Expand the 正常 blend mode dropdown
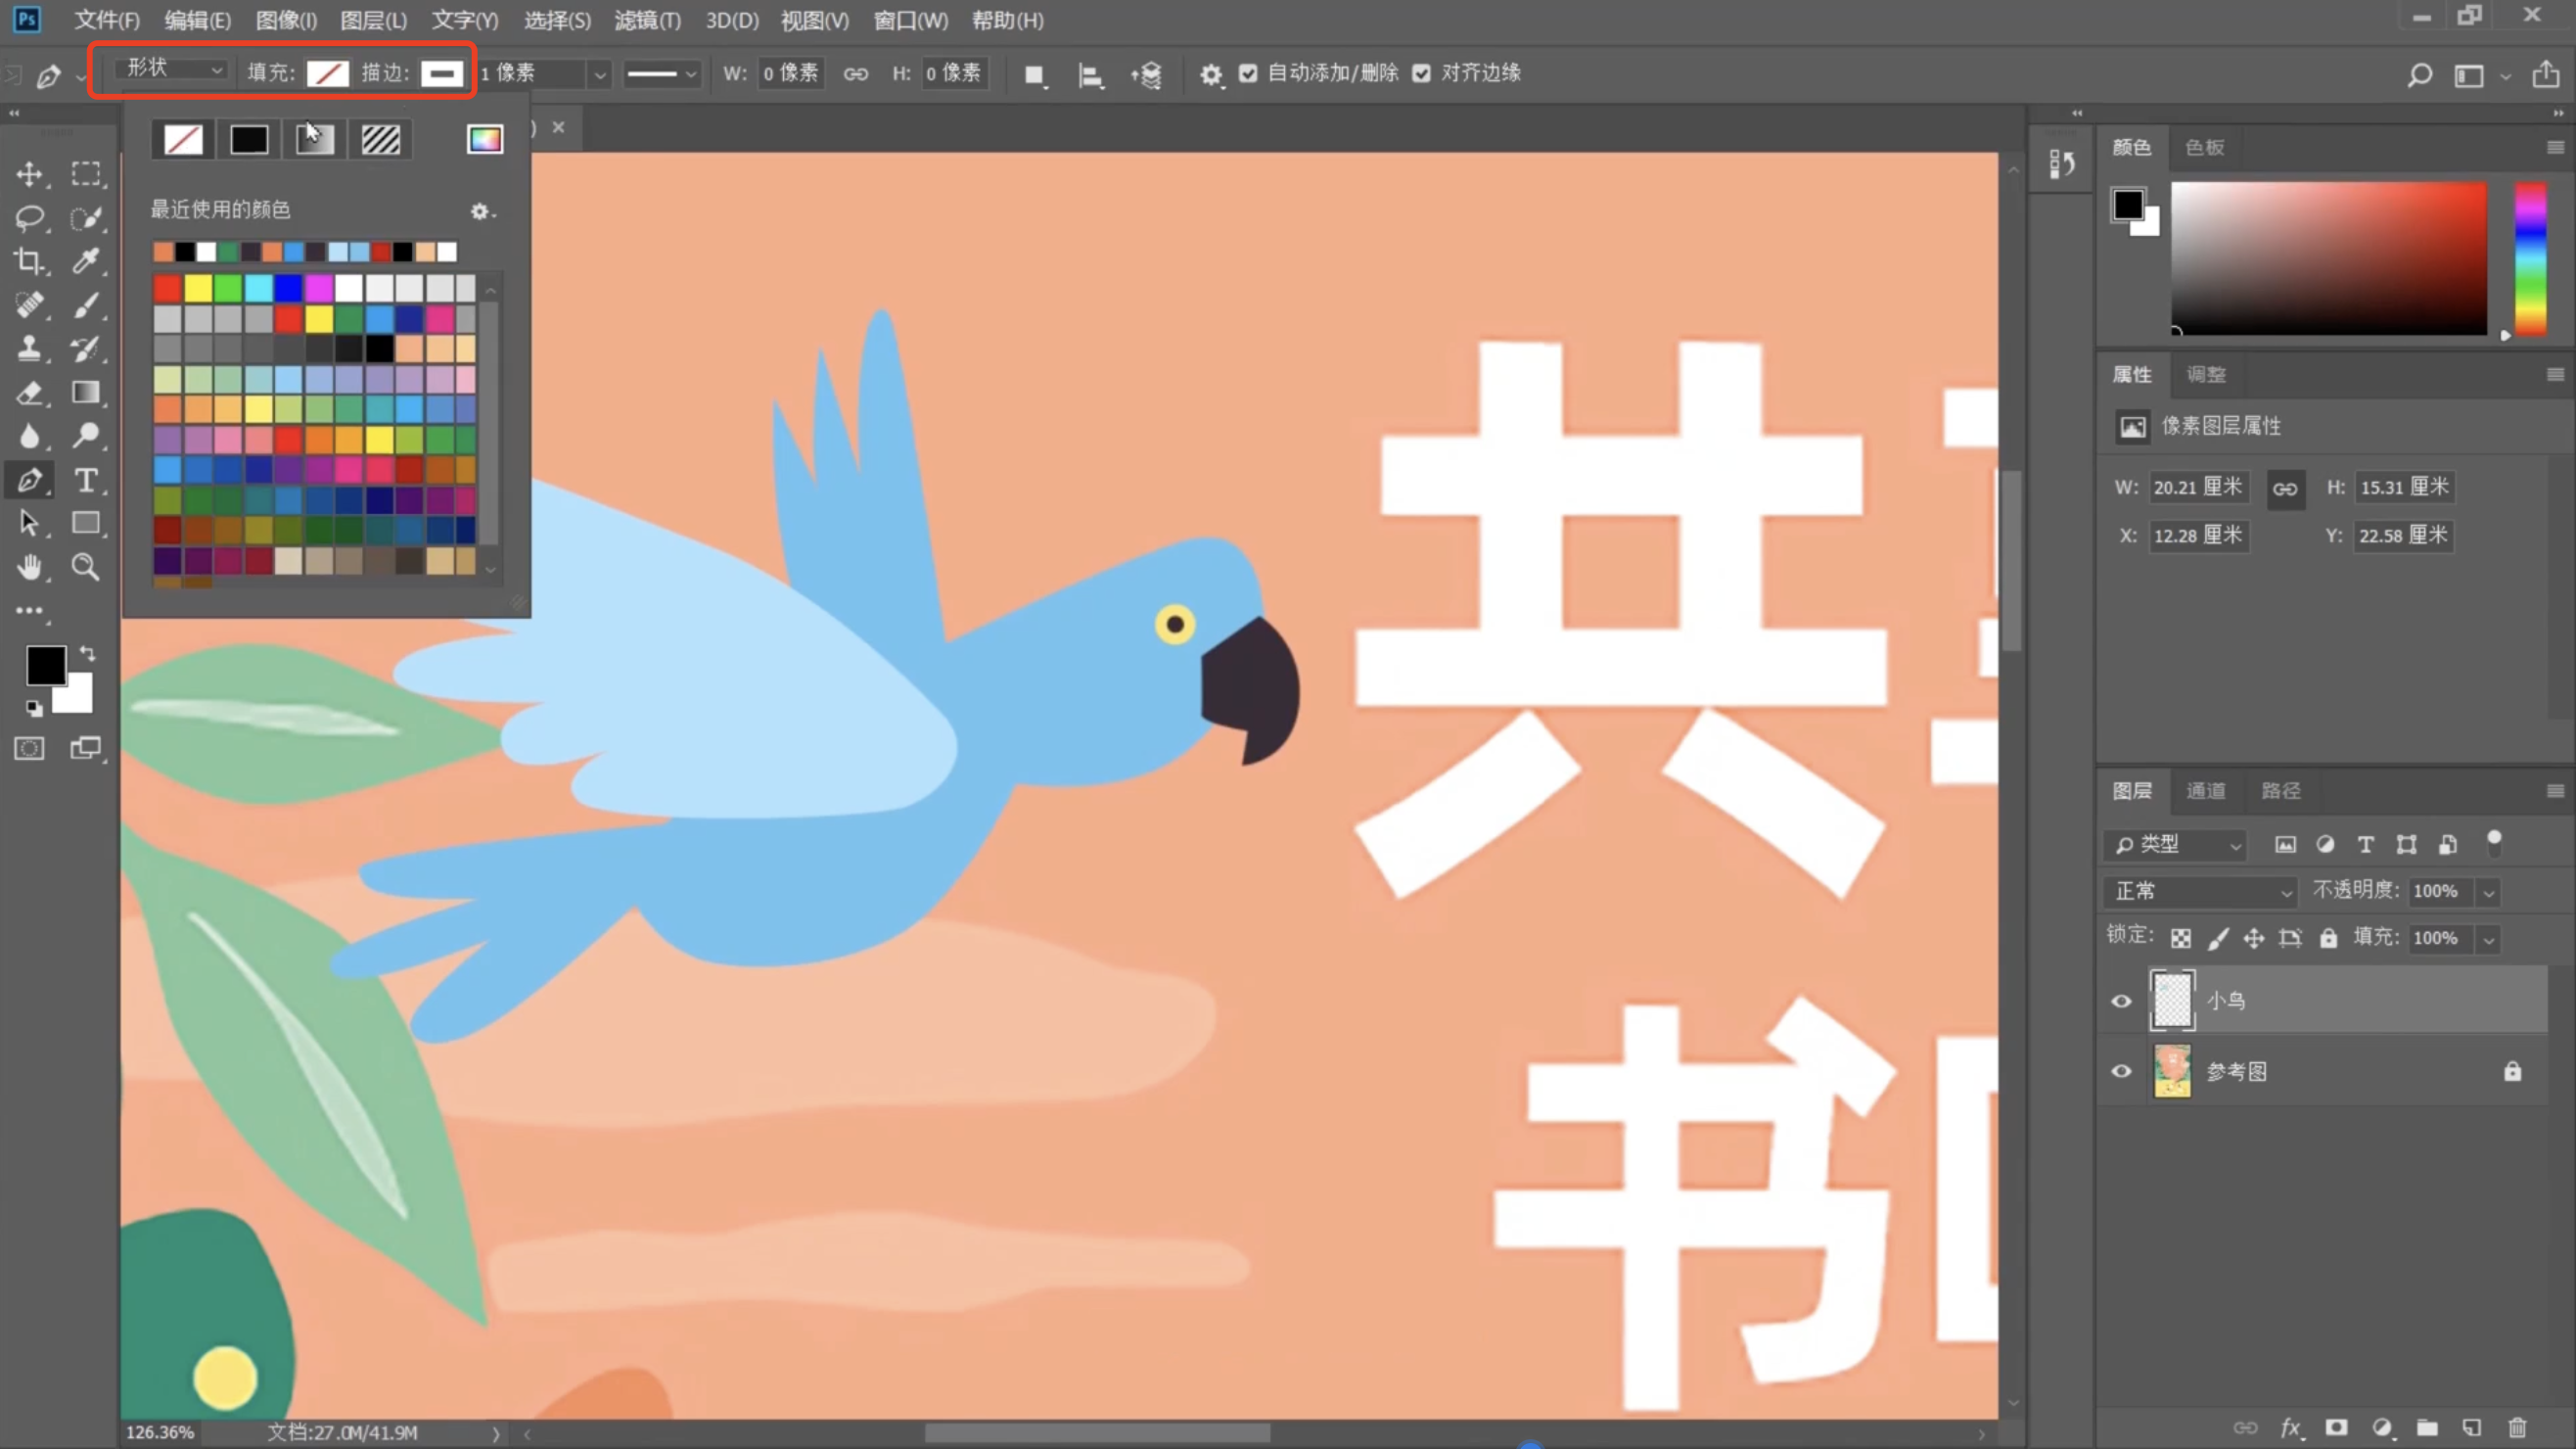2576x1449 pixels. click(x=2201, y=891)
